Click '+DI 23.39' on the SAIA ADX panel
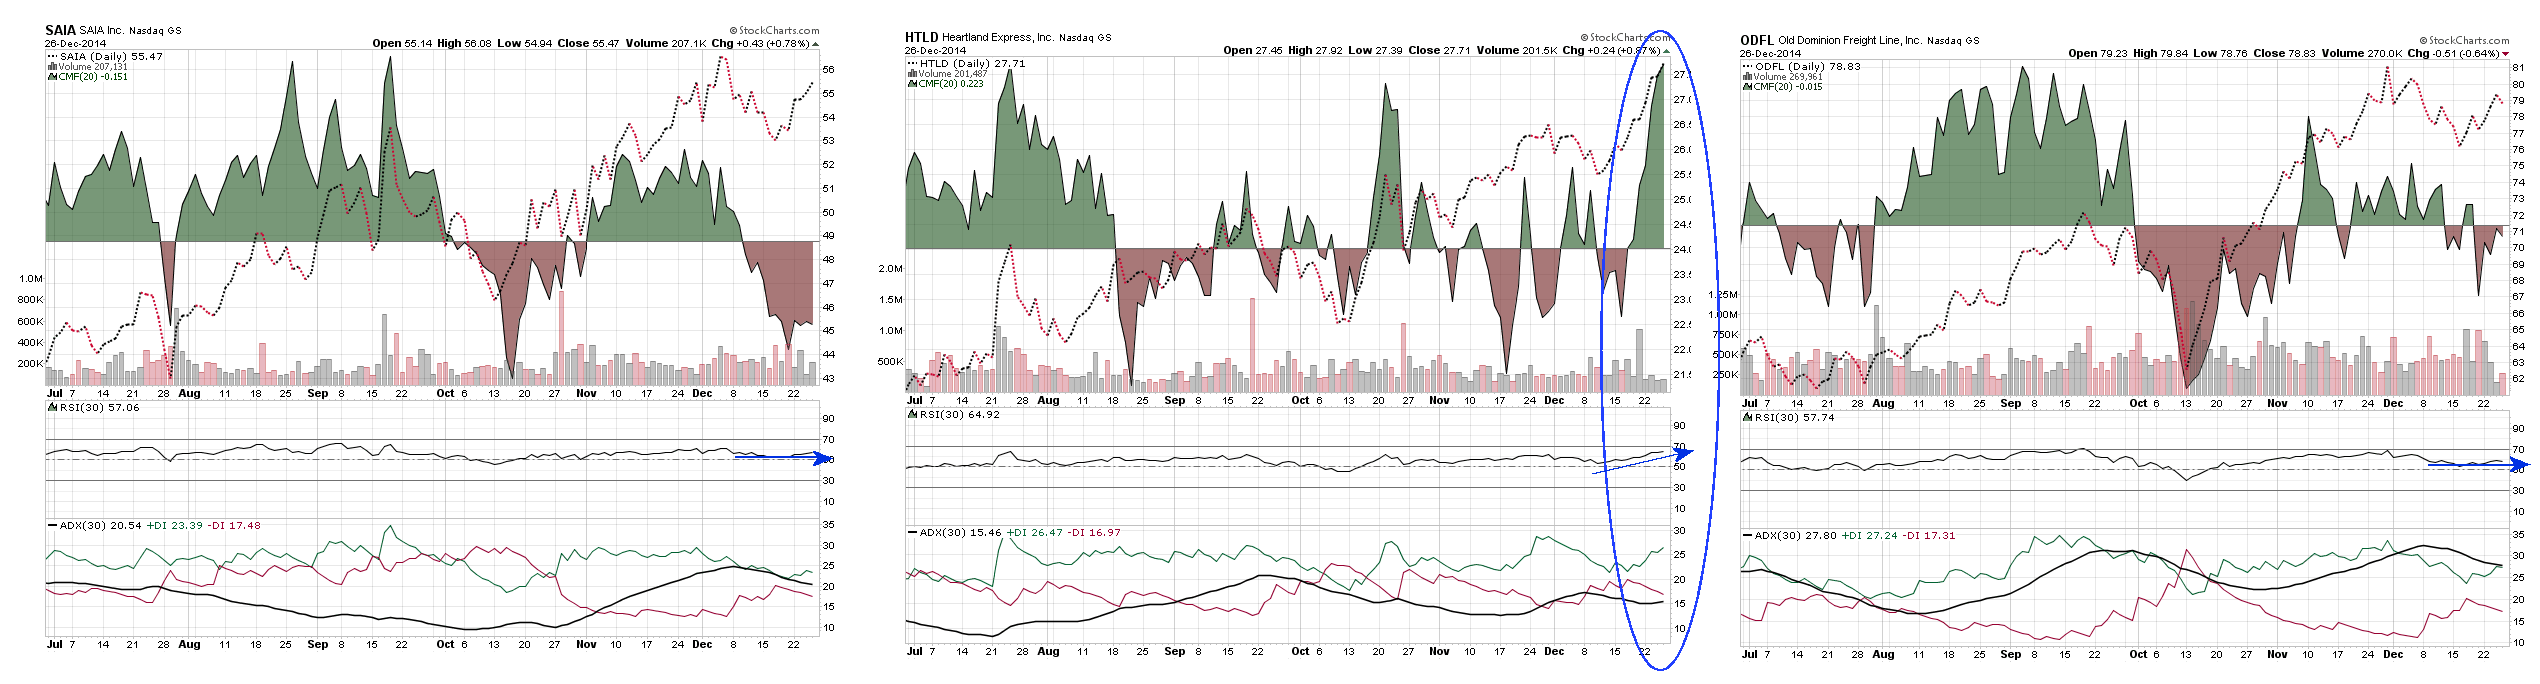The height and width of the screenshot is (684, 2540). pyautogui.click(x=175, y=526)
